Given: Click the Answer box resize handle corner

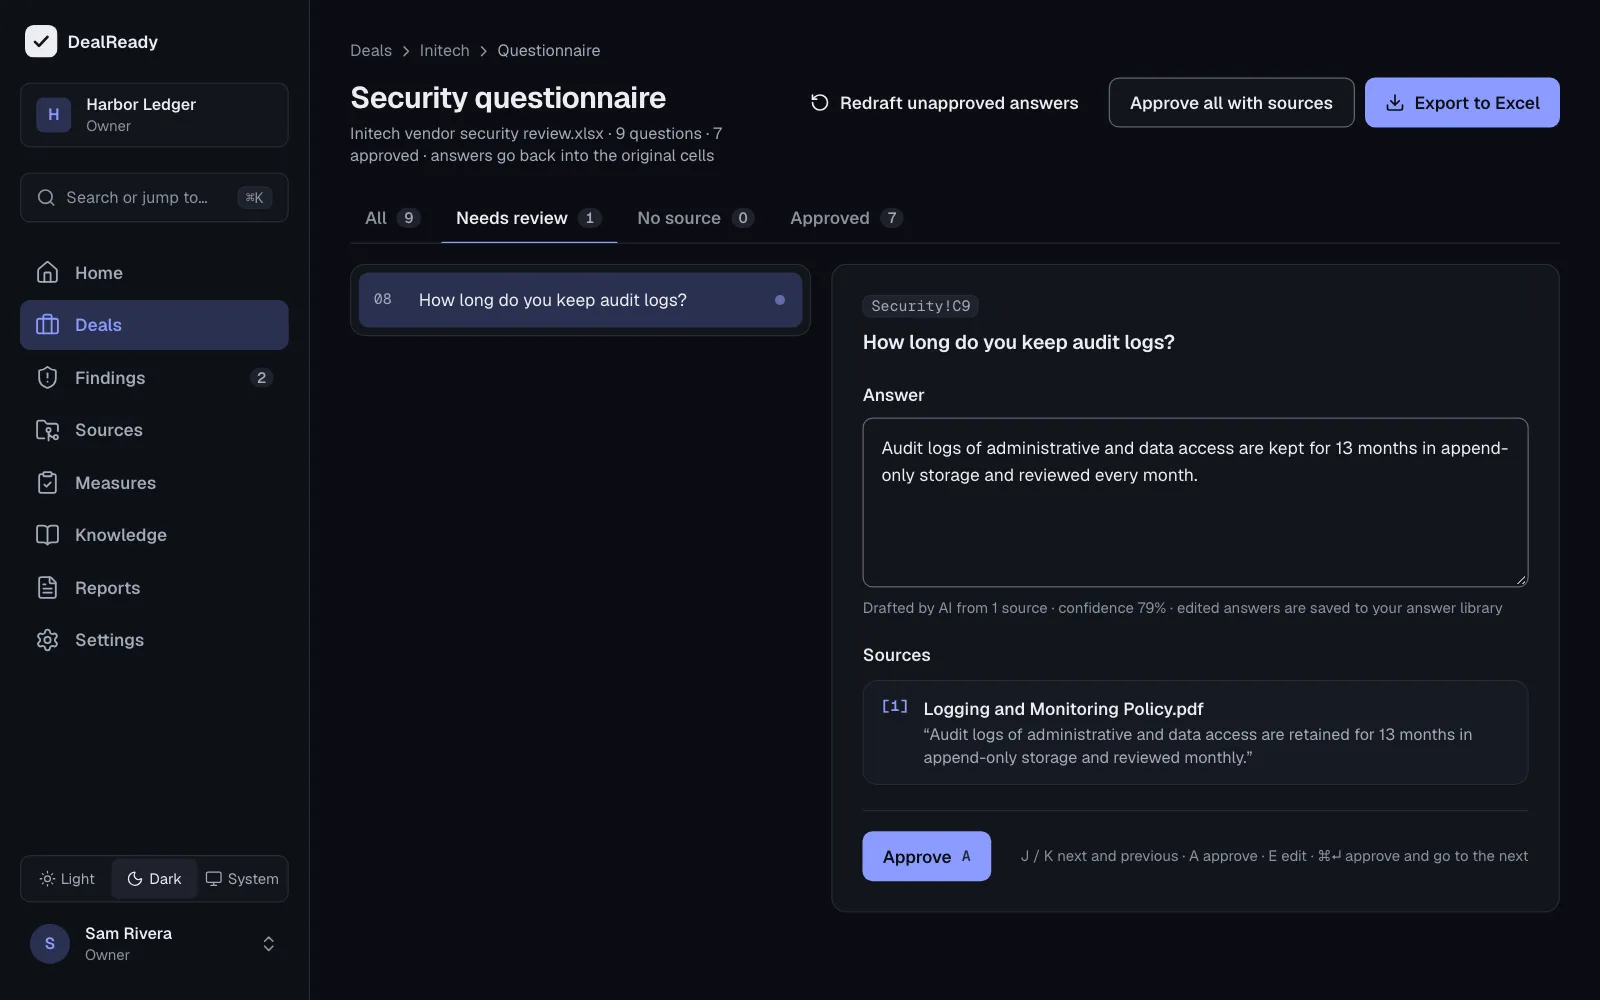Looking at the screenshot, I should pos(1521,579).
